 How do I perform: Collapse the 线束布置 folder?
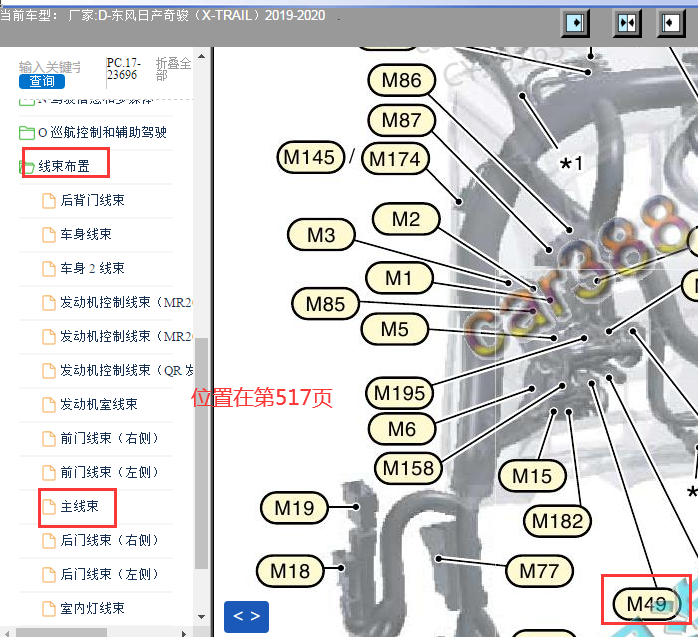click(64, 166)
